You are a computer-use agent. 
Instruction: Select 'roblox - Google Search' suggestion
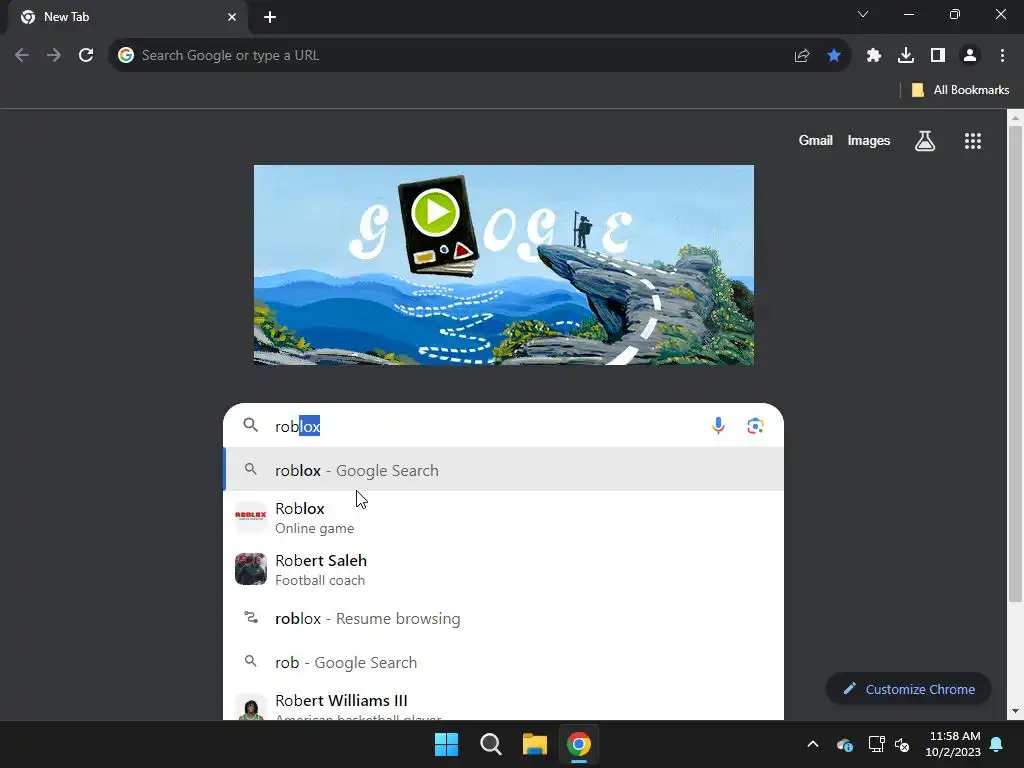point(504,470)
